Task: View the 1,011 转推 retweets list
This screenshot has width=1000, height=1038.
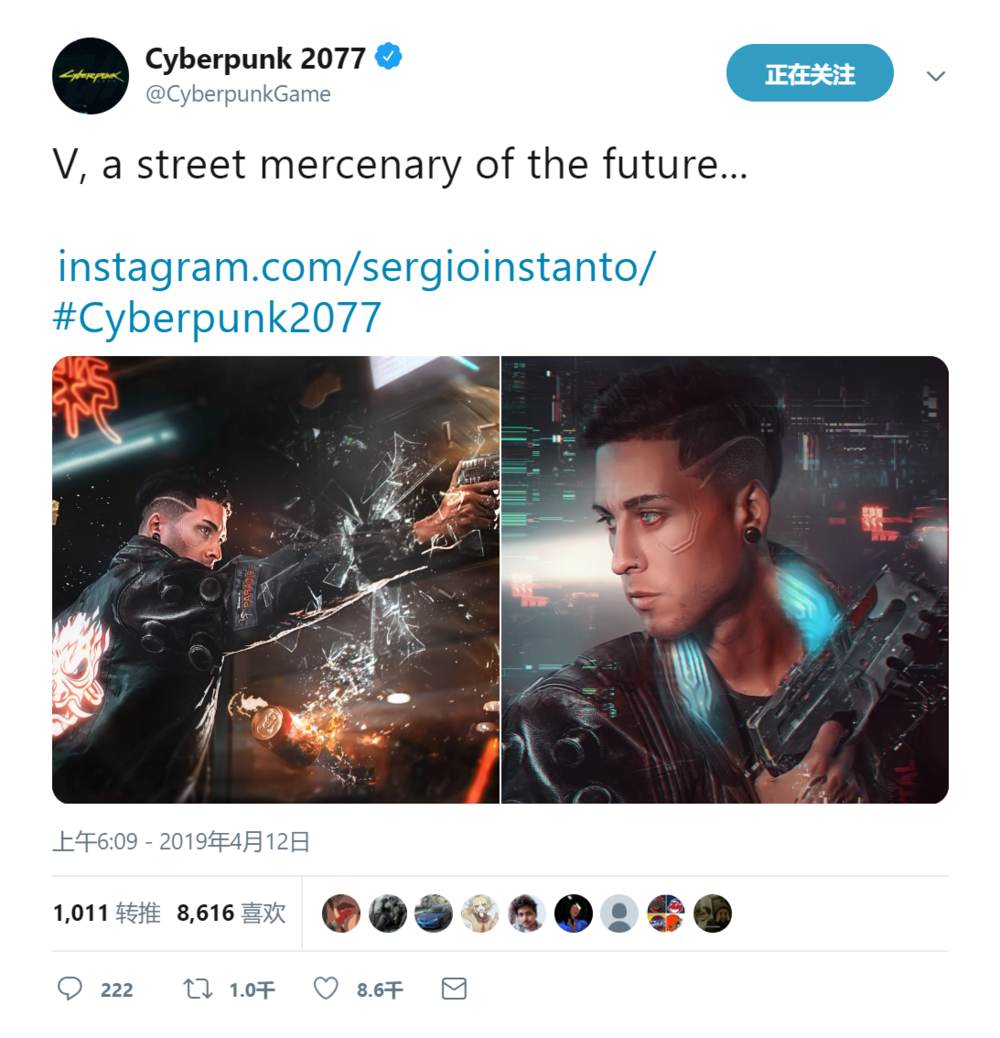Action: pyautogui.click(x=107, y=914)
